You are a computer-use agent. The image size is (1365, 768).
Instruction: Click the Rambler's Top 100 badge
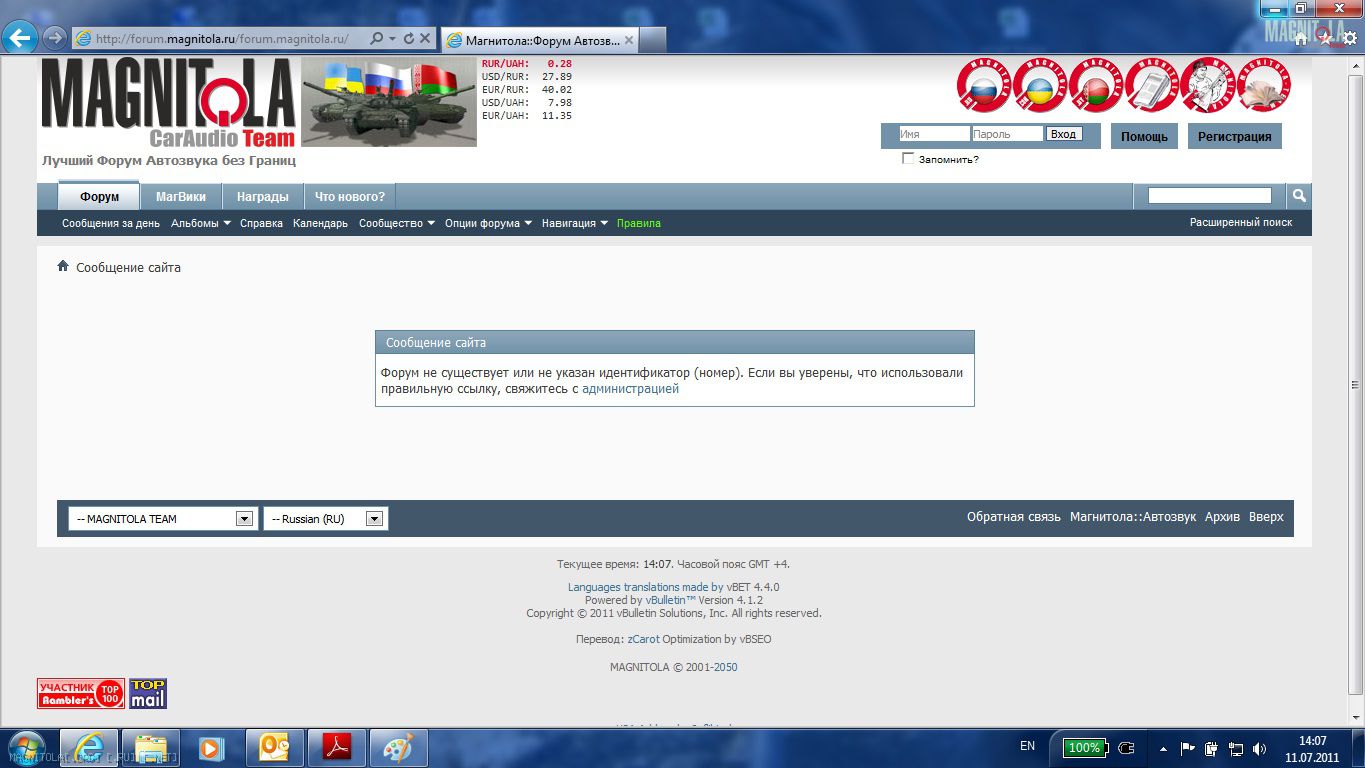81,693
